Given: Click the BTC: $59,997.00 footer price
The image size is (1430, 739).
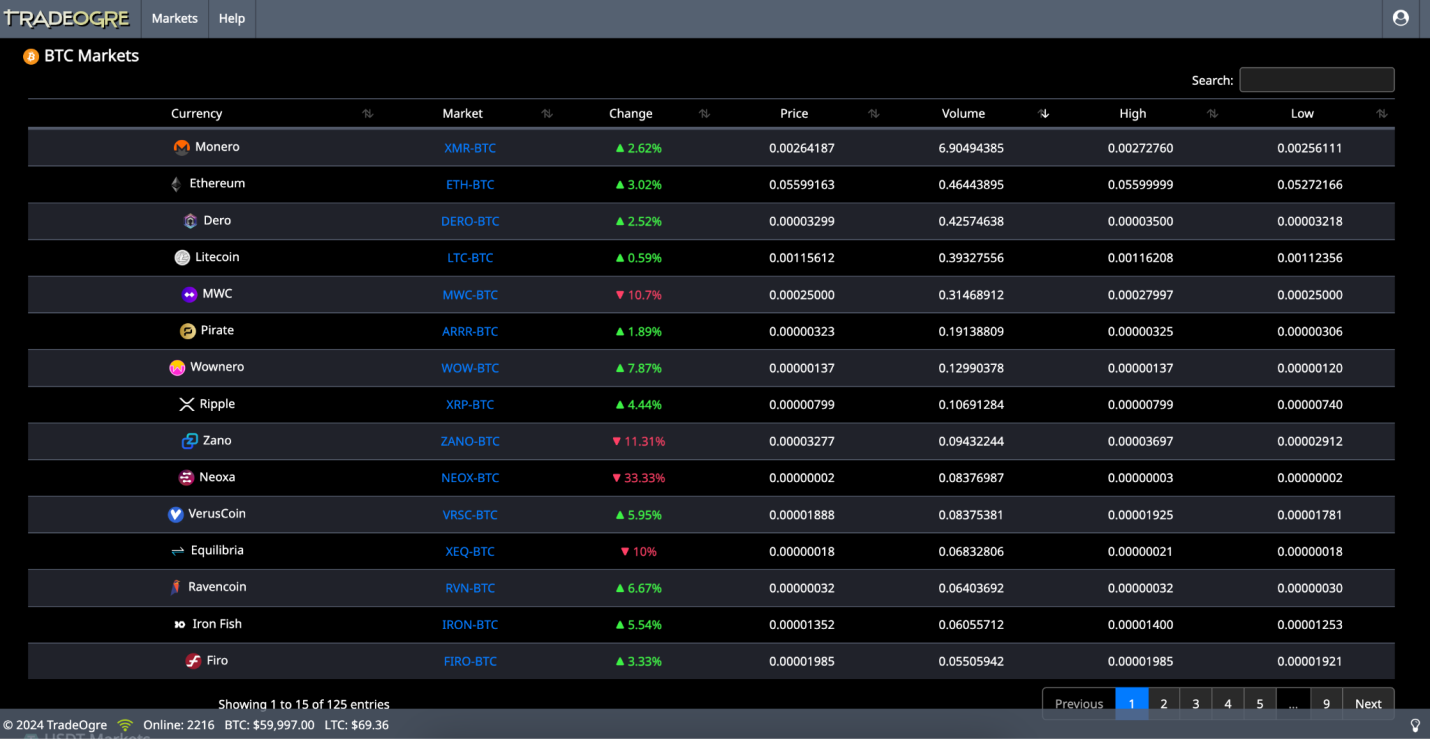Looking at the screenshot, I should (269, 725).
